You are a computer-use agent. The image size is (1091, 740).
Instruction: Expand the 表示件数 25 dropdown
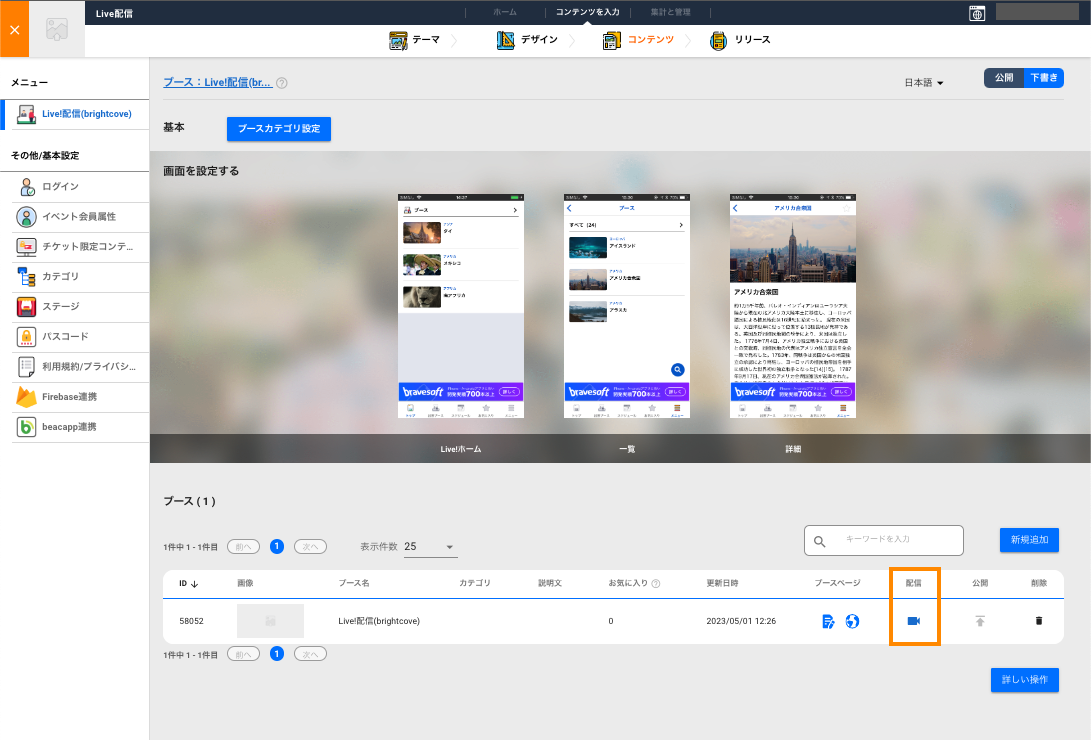tap(429, 547)
